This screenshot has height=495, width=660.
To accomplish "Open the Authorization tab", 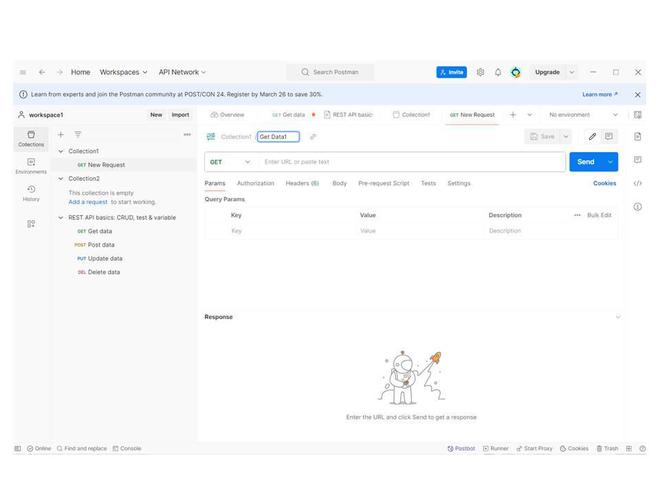I will [x=255, y=184].
